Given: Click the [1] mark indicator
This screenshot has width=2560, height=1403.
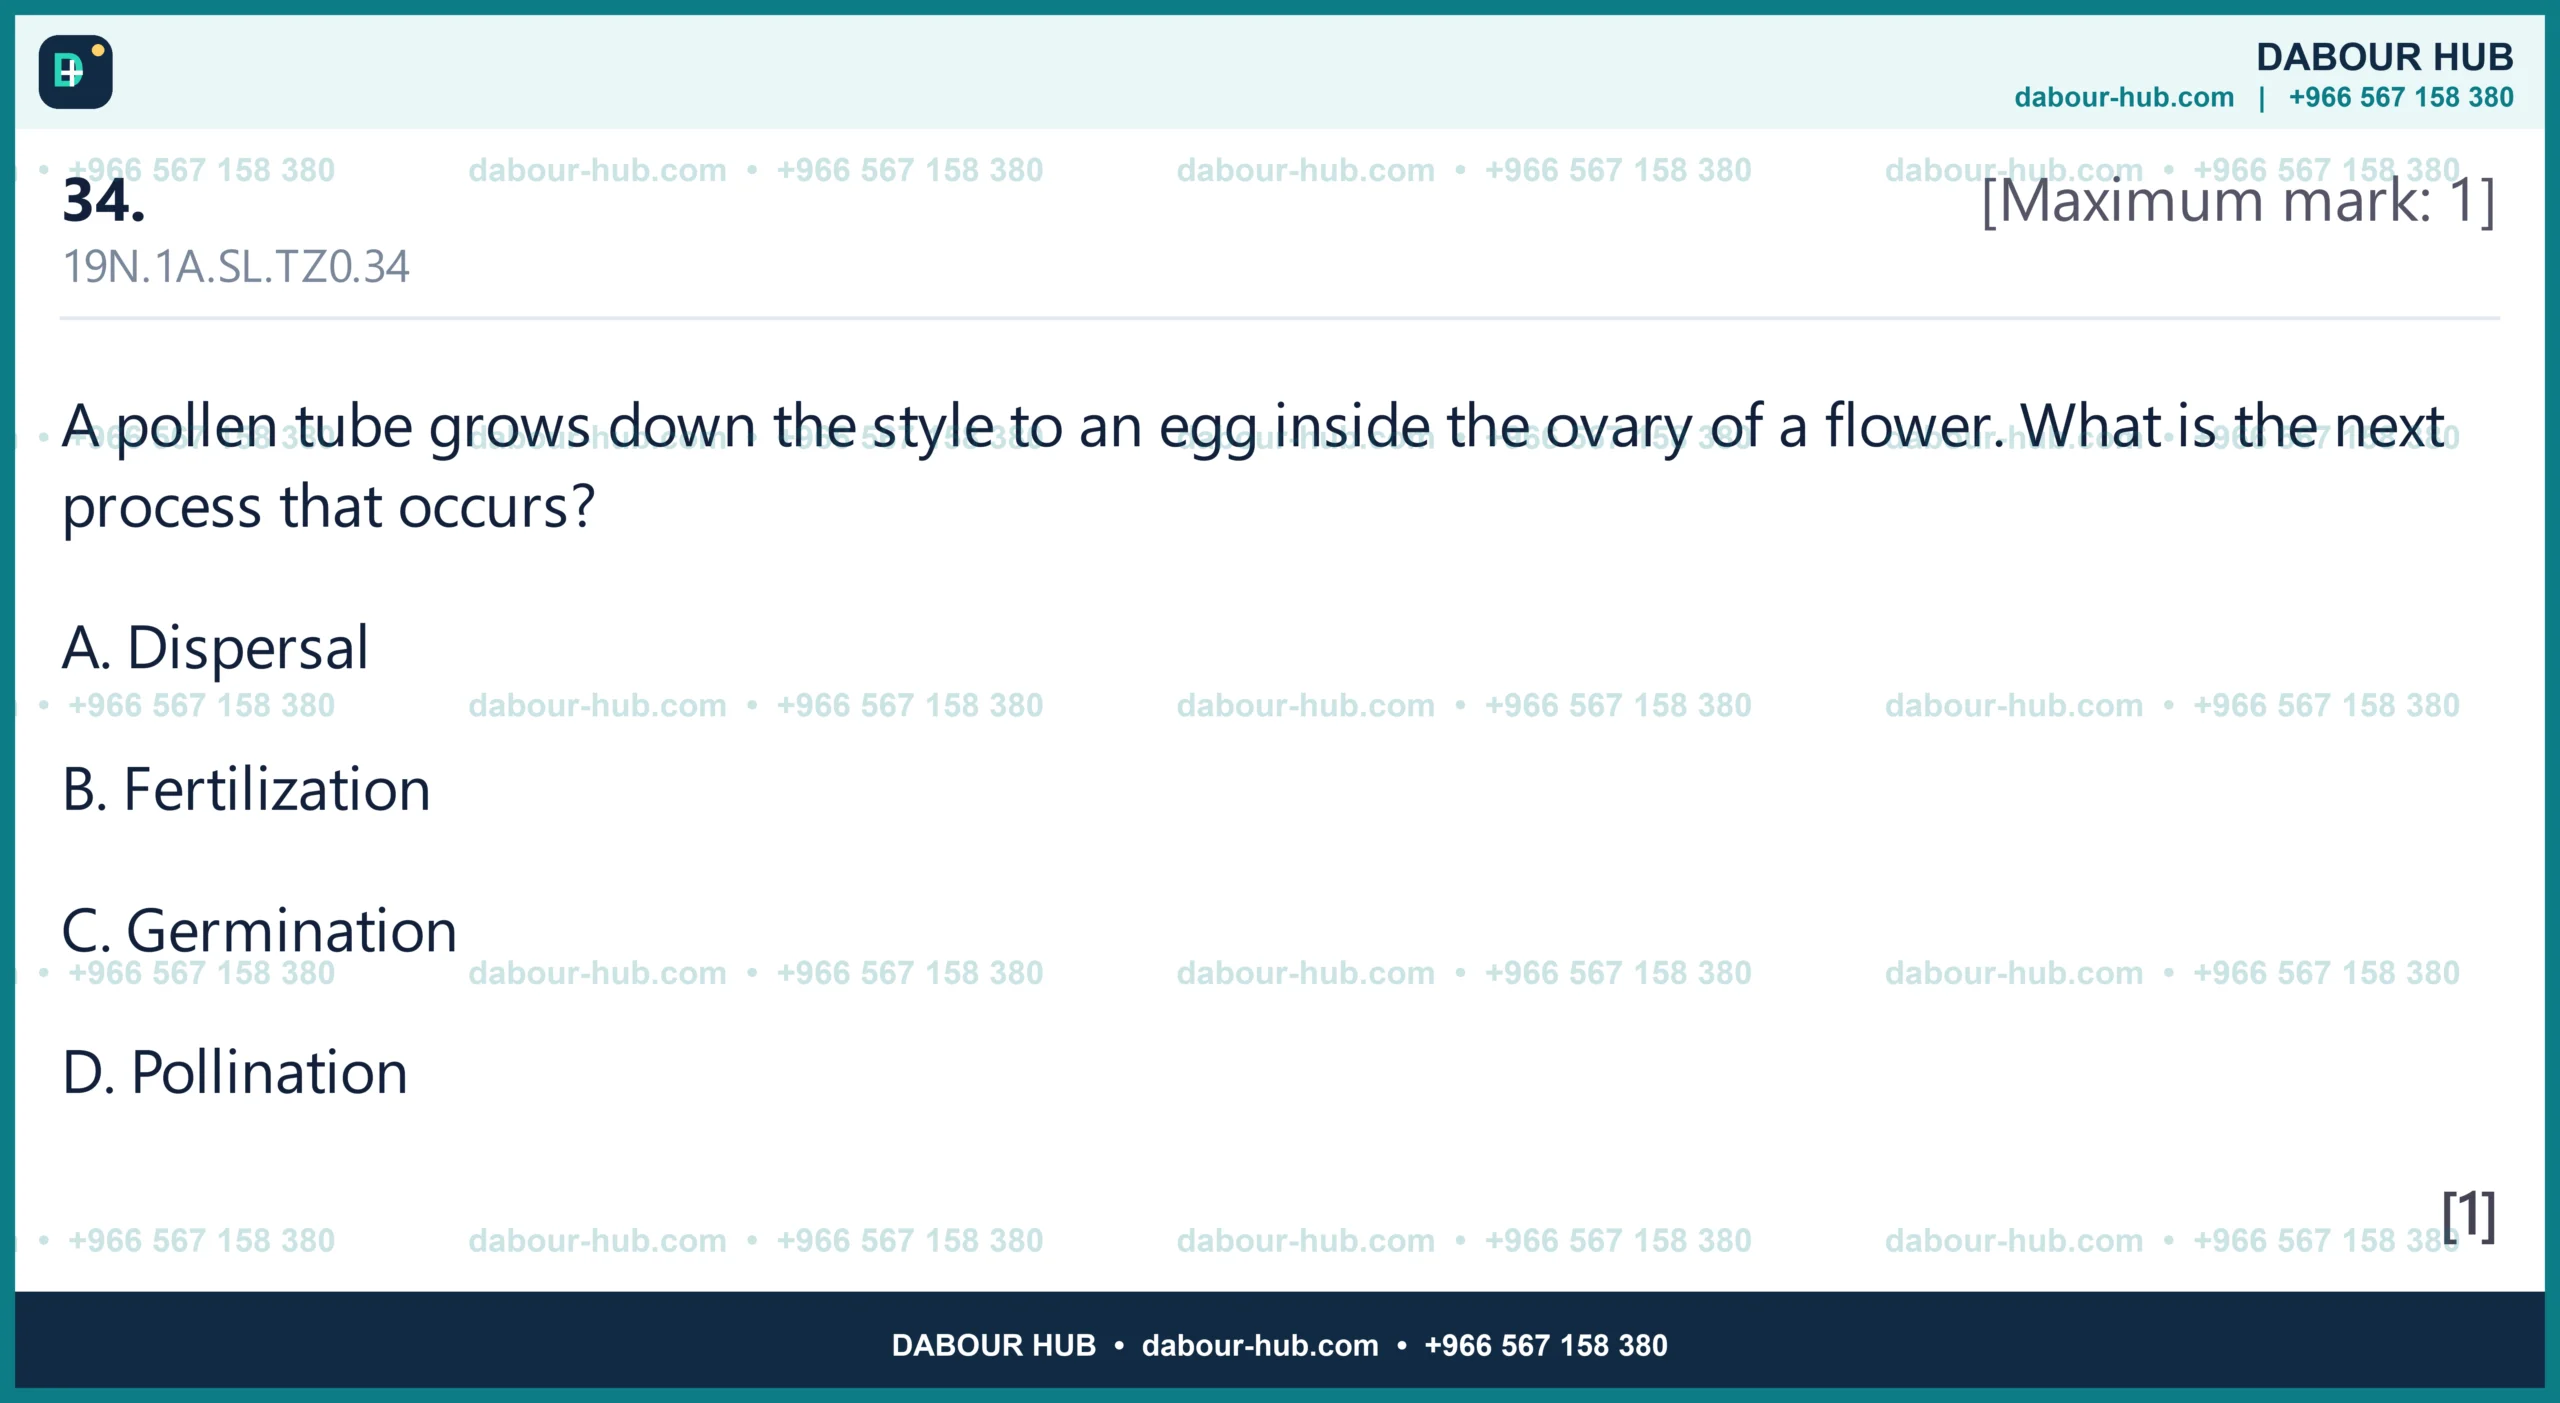Looking at the screenshot, I should click(2468, 1216).
